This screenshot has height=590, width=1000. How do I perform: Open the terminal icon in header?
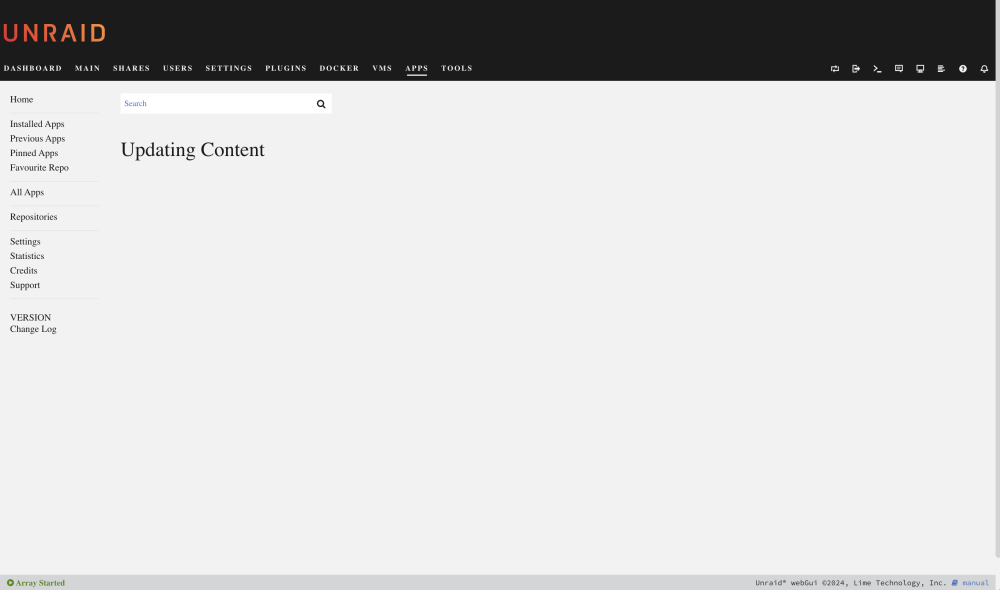877,69
